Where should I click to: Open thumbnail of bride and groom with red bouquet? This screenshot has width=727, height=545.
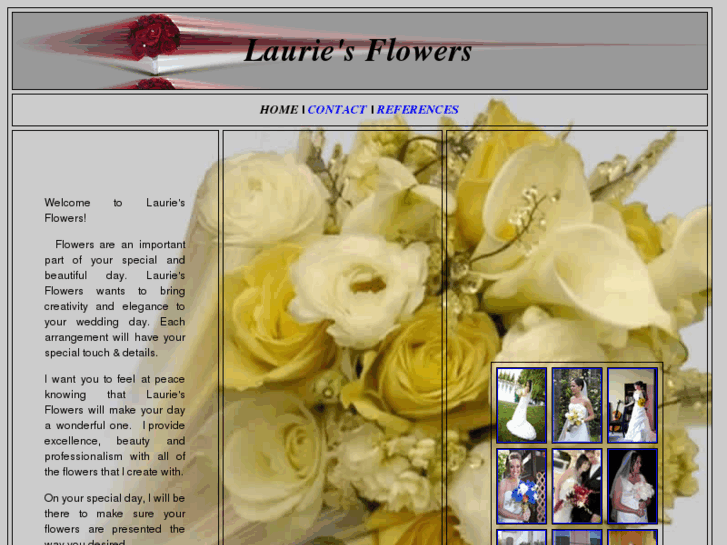[x=577, y=486]
